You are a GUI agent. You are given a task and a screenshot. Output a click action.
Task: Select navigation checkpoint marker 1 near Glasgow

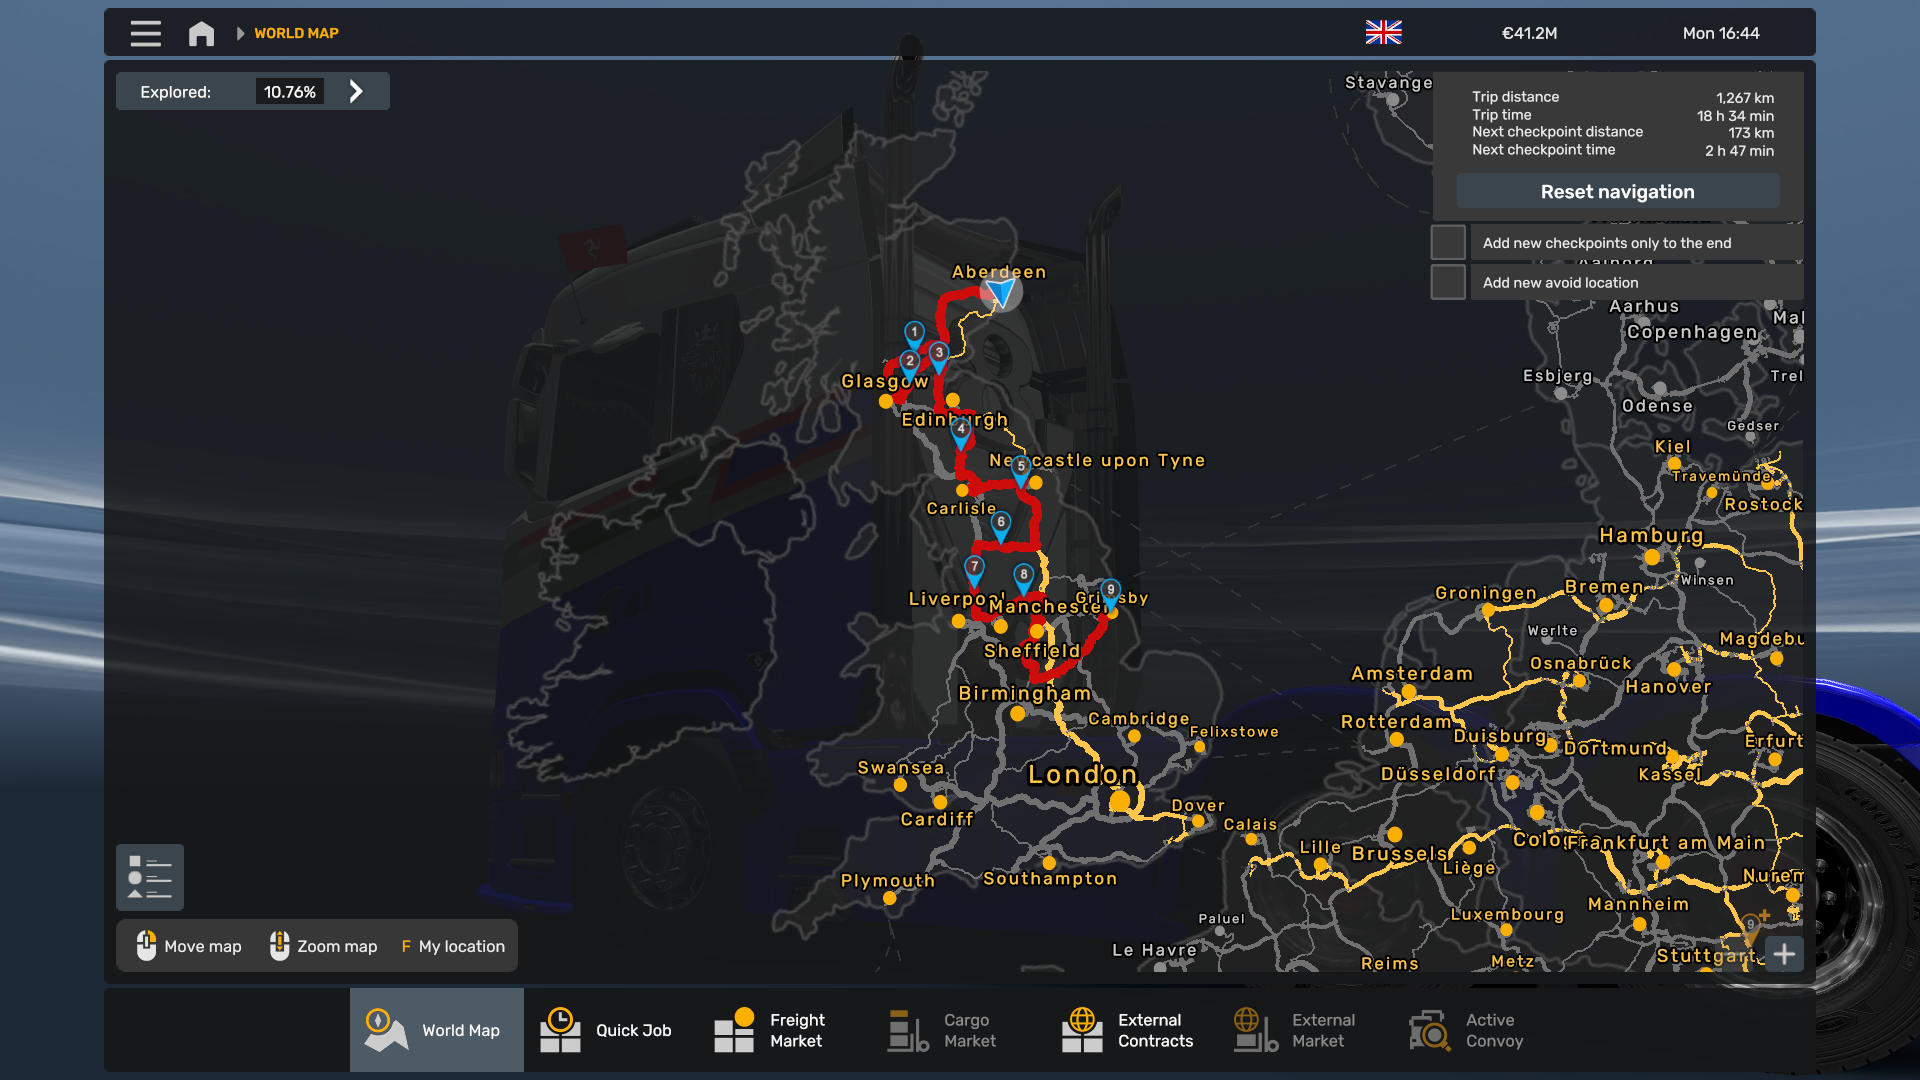pyautogui.click(x=914, y=333)
